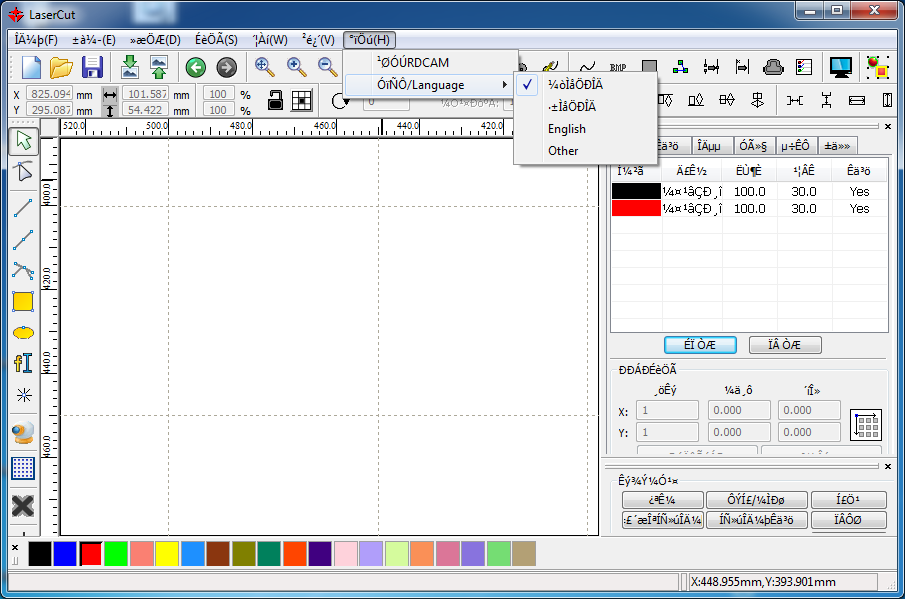Screen dimensions: 905x599
Task: Click the Import down-arrow icon
Action: [x=130, y=68]
